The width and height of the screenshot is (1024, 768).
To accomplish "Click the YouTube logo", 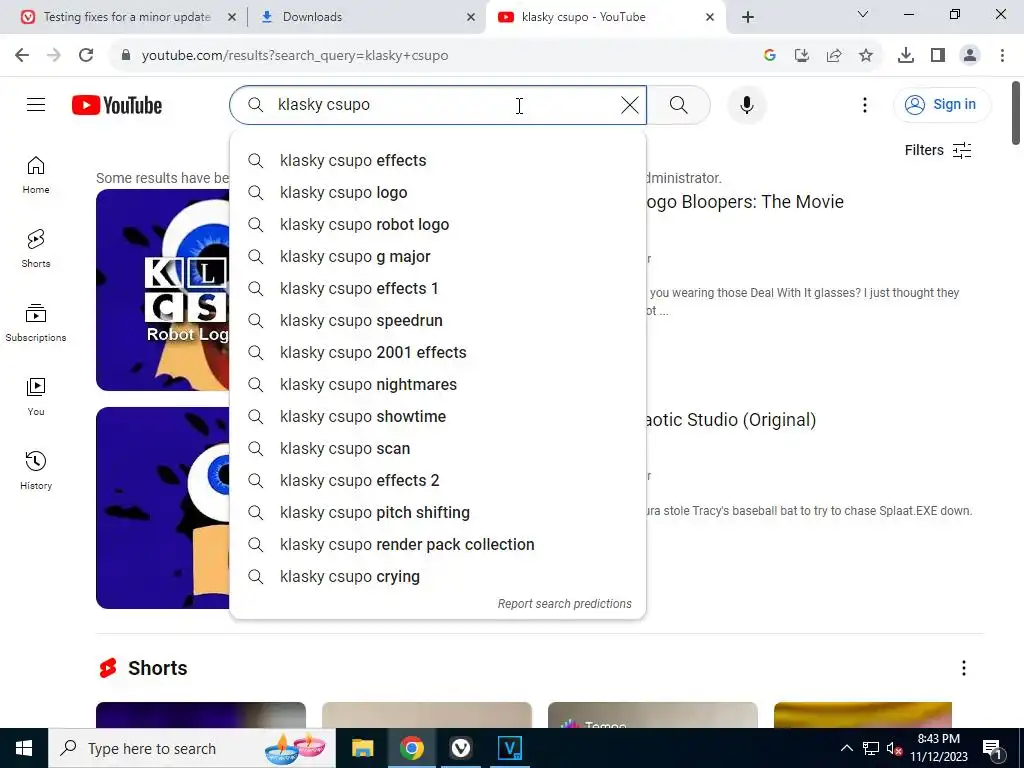I will (x=117, y=105).
